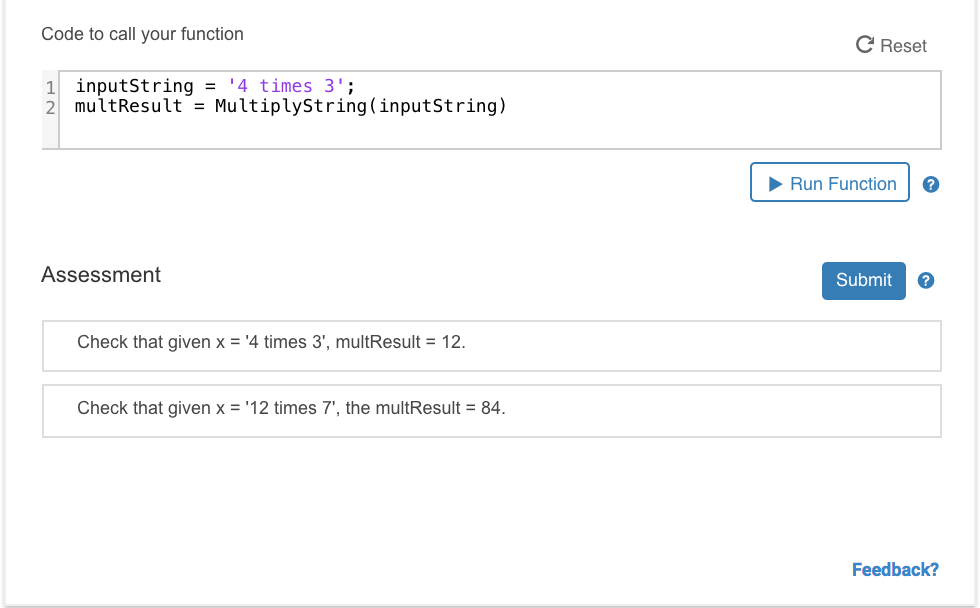Click line number 2 in the editor gutter
The height and width of the screenshot is (608, 980).
click(51, 106)
